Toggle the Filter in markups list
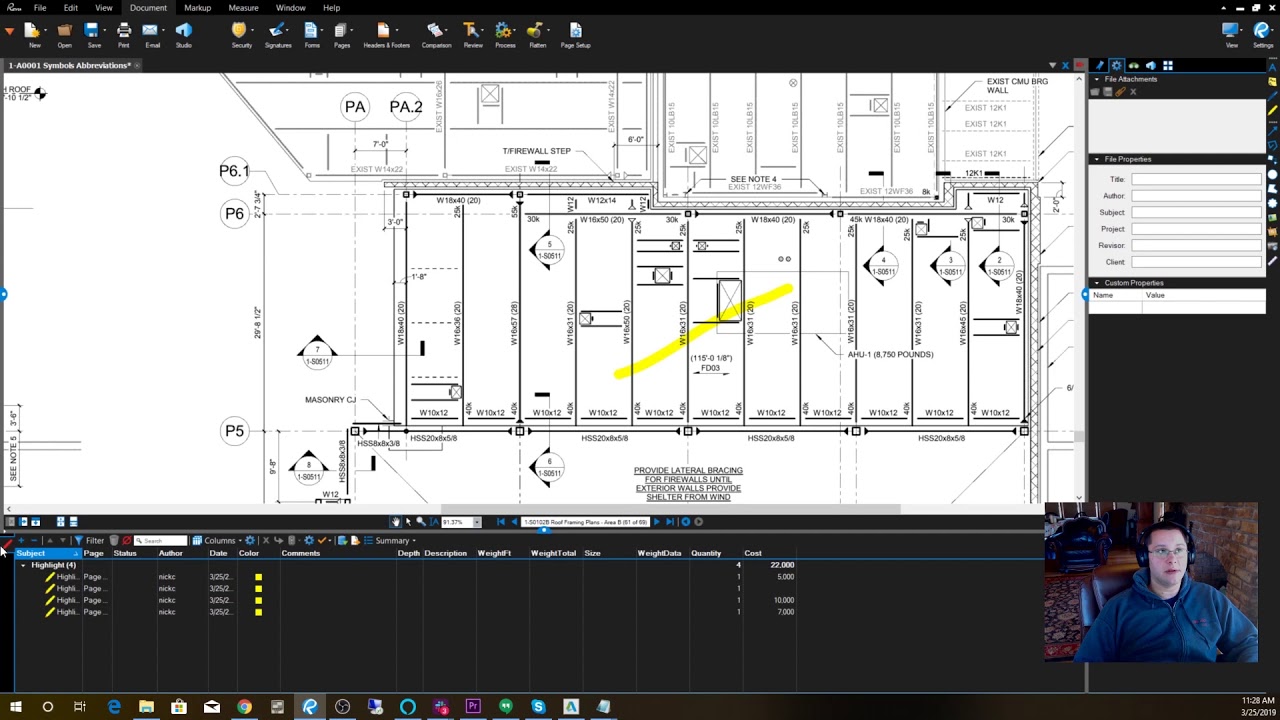The height and width of the screenshot is (720, 1280). [88, 540]
